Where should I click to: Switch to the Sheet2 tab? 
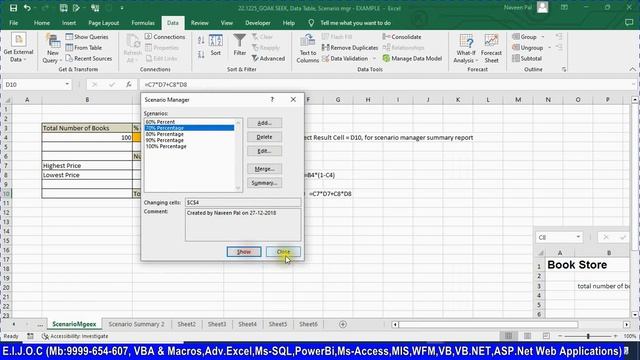(187, 324)
